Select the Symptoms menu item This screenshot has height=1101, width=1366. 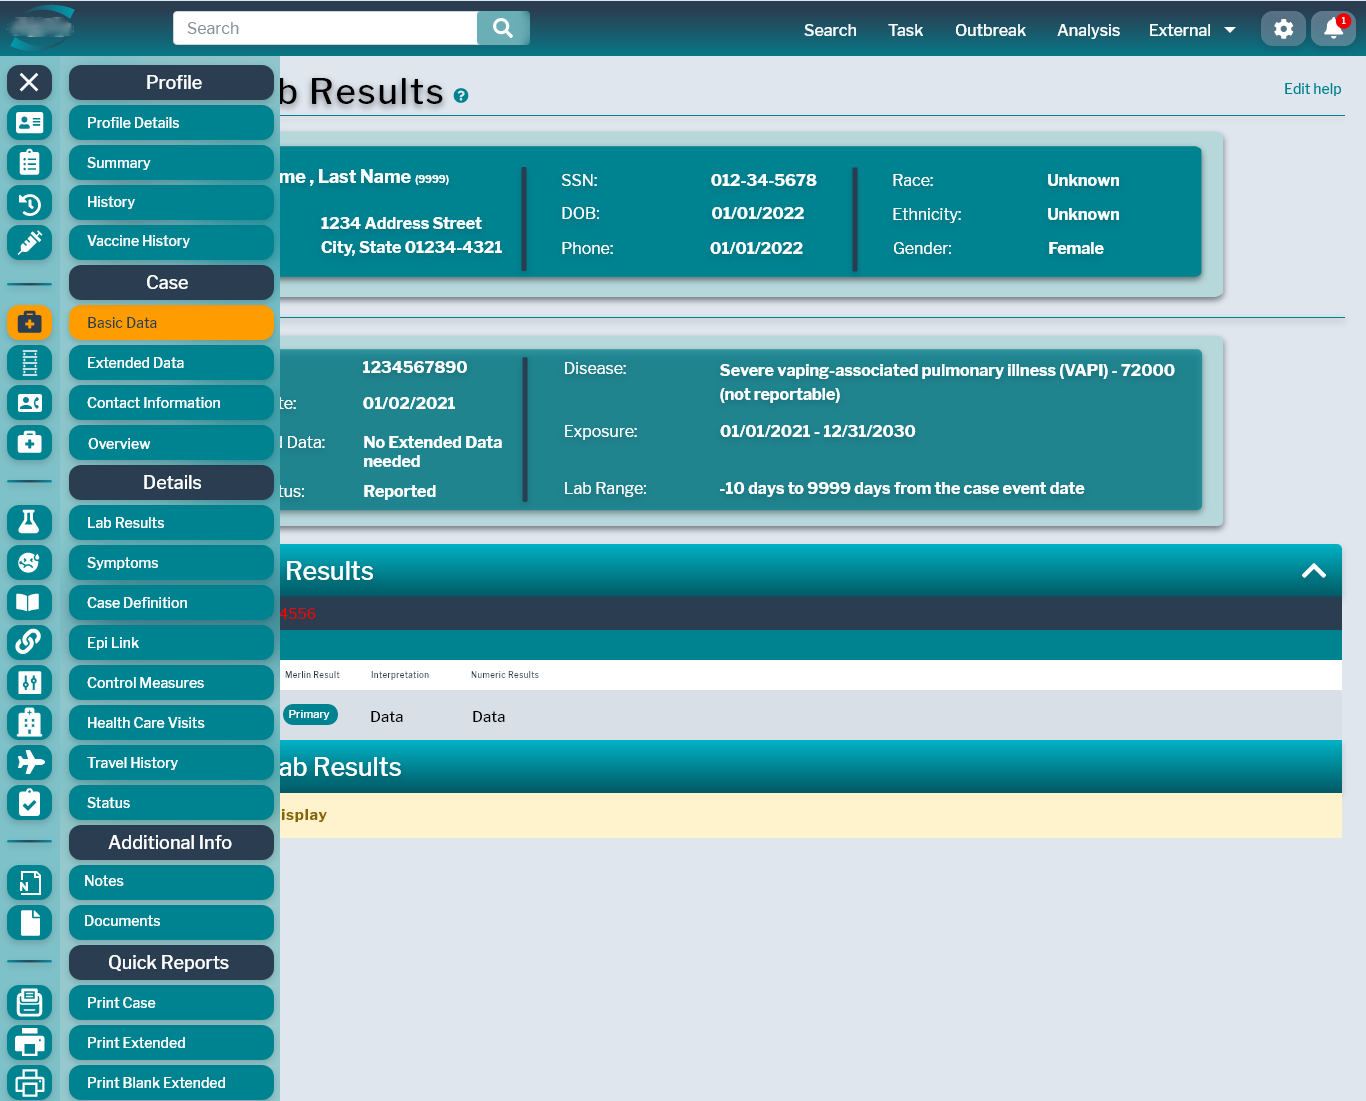pos(171,562)
